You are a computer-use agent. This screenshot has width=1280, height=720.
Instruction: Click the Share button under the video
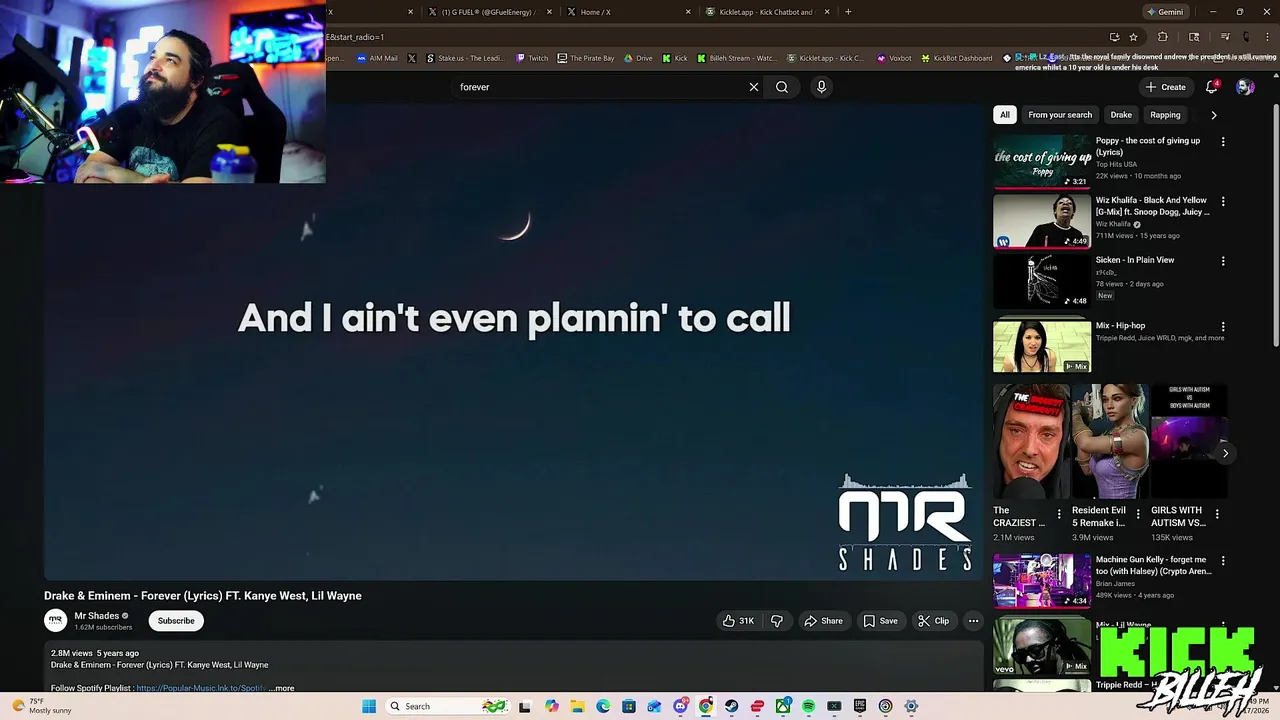tap(823, 621)
